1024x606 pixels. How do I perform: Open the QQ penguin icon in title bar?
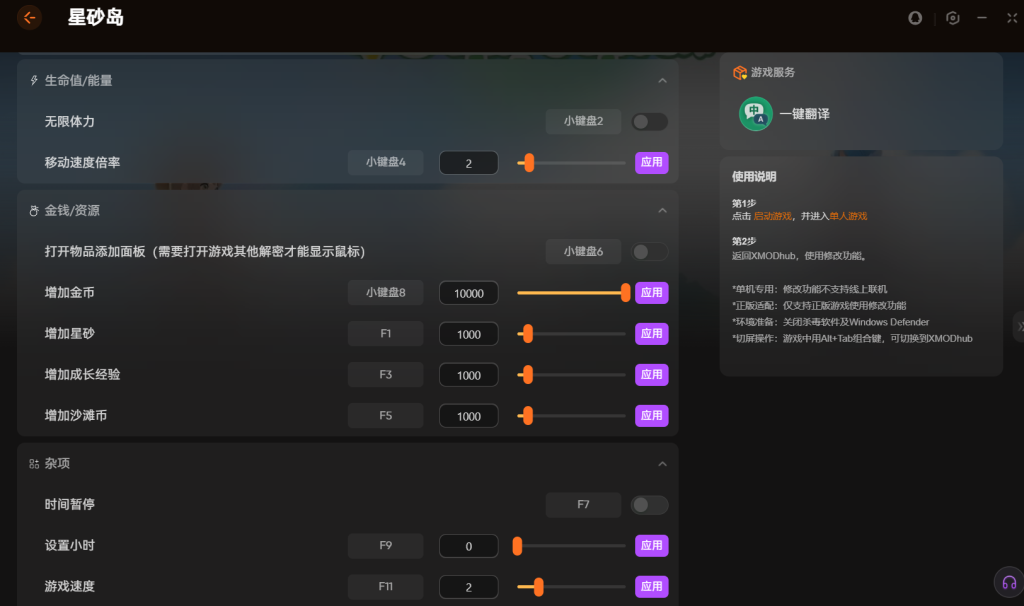tap(914, 18)
